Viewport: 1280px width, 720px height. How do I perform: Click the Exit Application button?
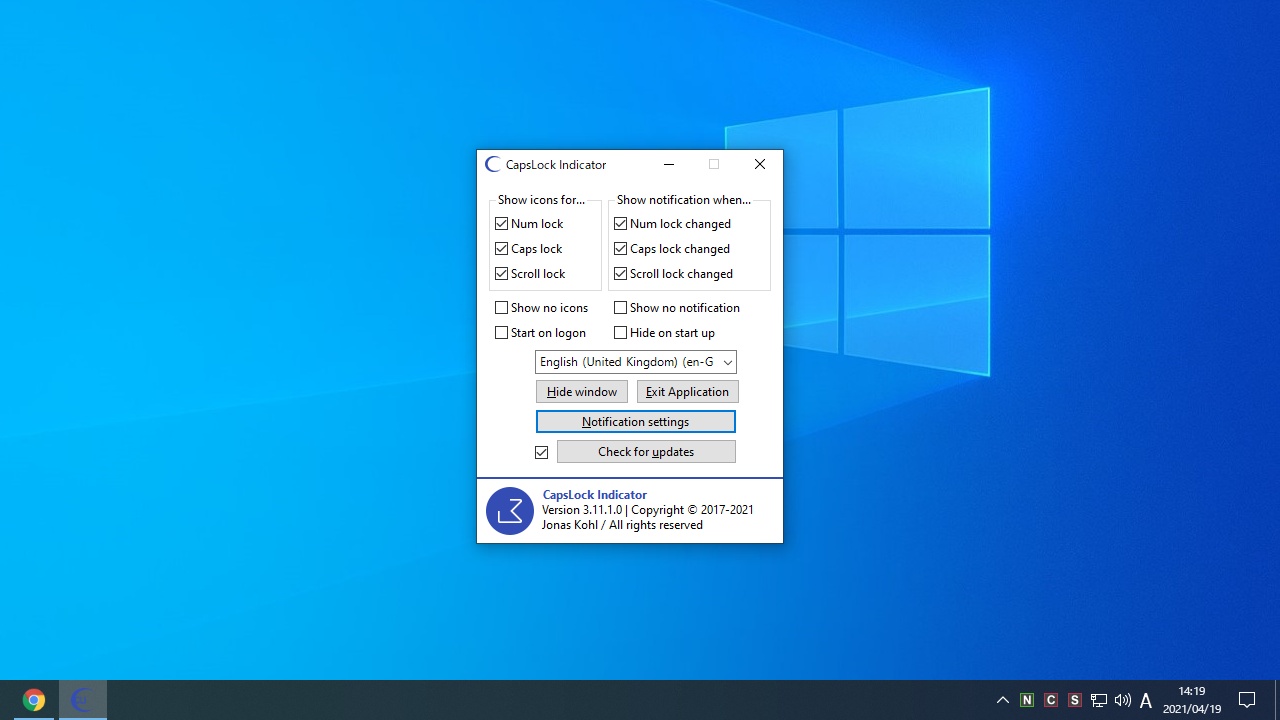(688, 392)
